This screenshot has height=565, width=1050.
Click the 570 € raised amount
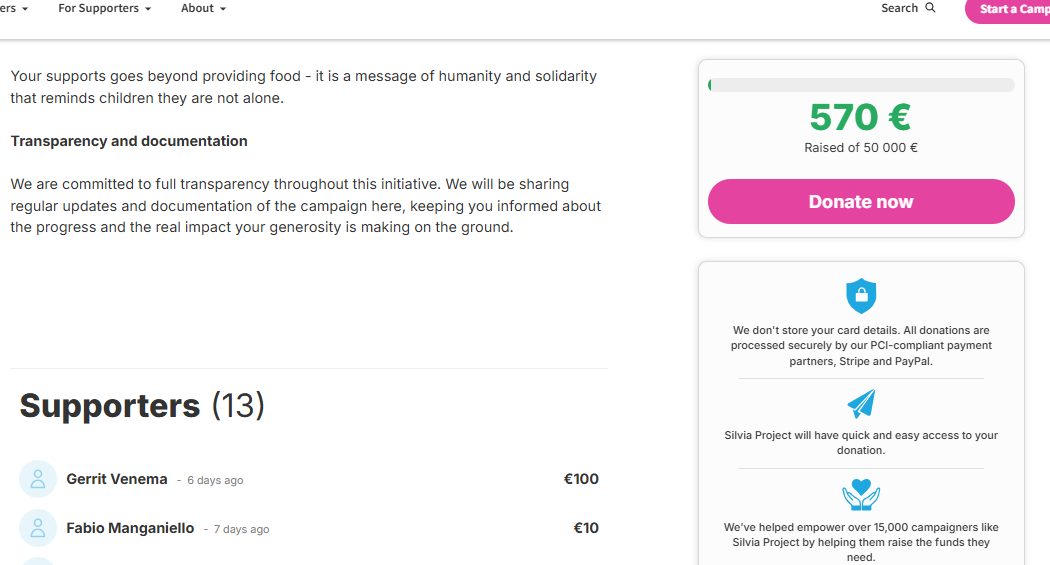860,118
